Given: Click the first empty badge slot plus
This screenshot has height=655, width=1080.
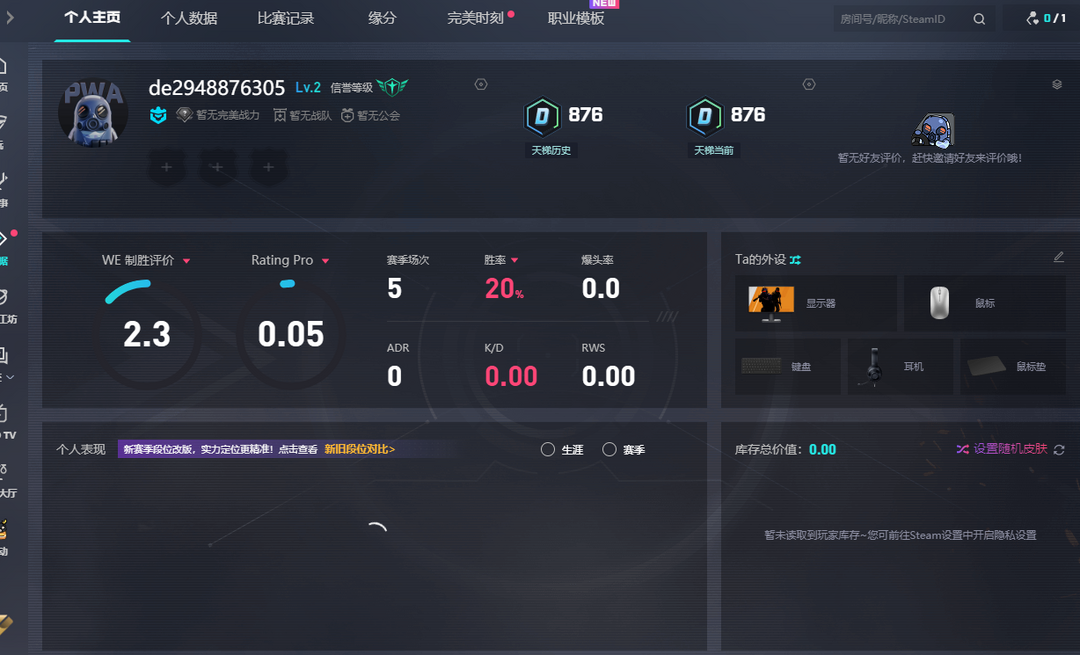Looking at the screenshot, I should [x=167, y=167].
